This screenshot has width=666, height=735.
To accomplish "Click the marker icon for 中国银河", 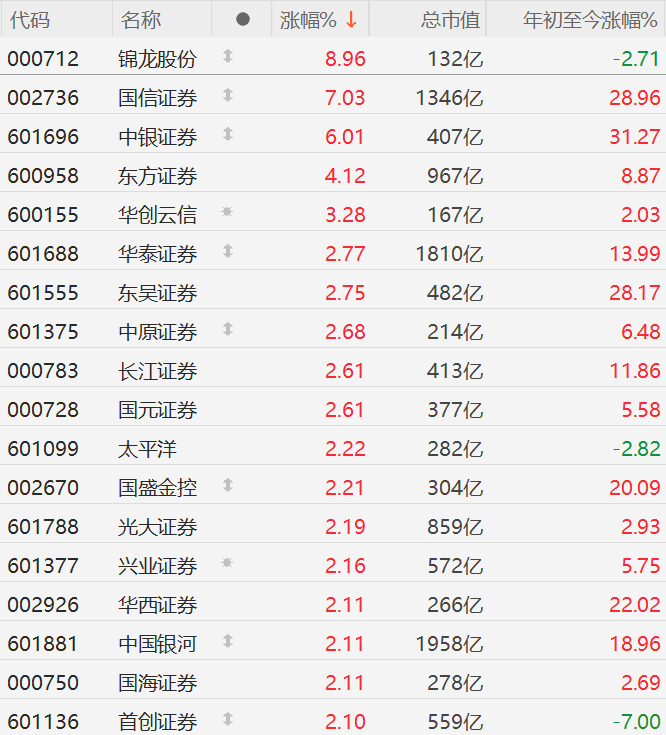I will pos(228,641).
